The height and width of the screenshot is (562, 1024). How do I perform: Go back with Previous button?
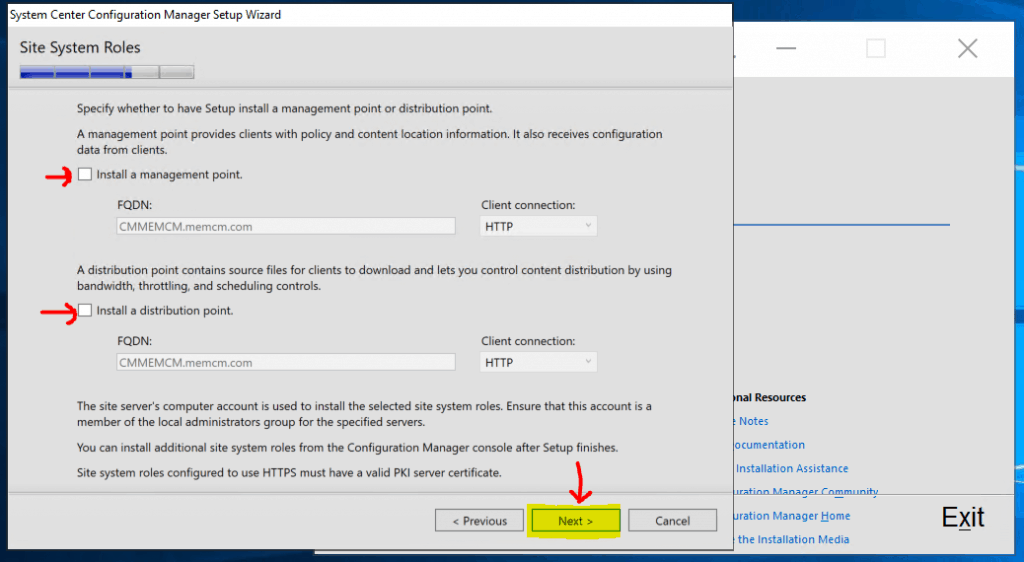tap(479, 521)
